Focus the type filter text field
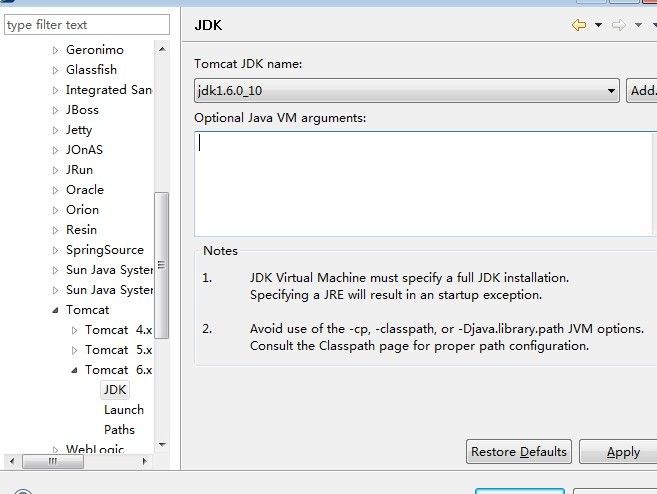 click(87, 25)
